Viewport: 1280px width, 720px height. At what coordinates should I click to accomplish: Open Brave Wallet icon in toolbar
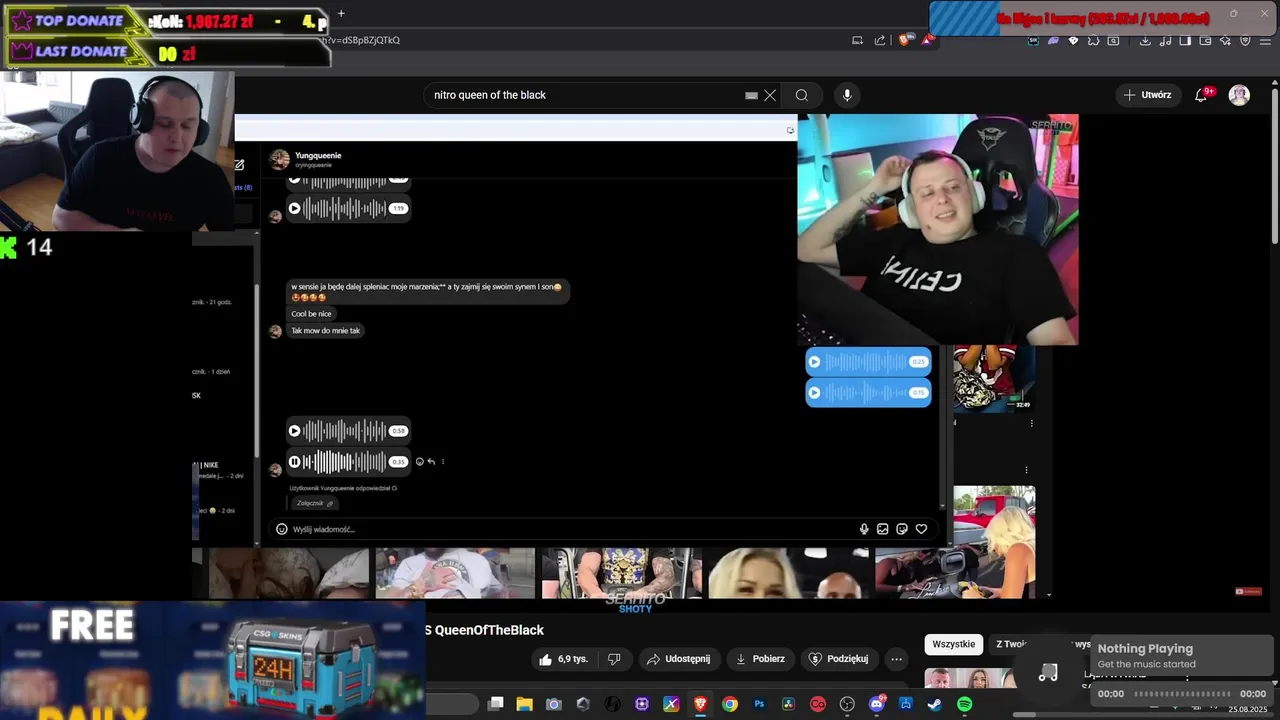click(x=1205, y=40)
